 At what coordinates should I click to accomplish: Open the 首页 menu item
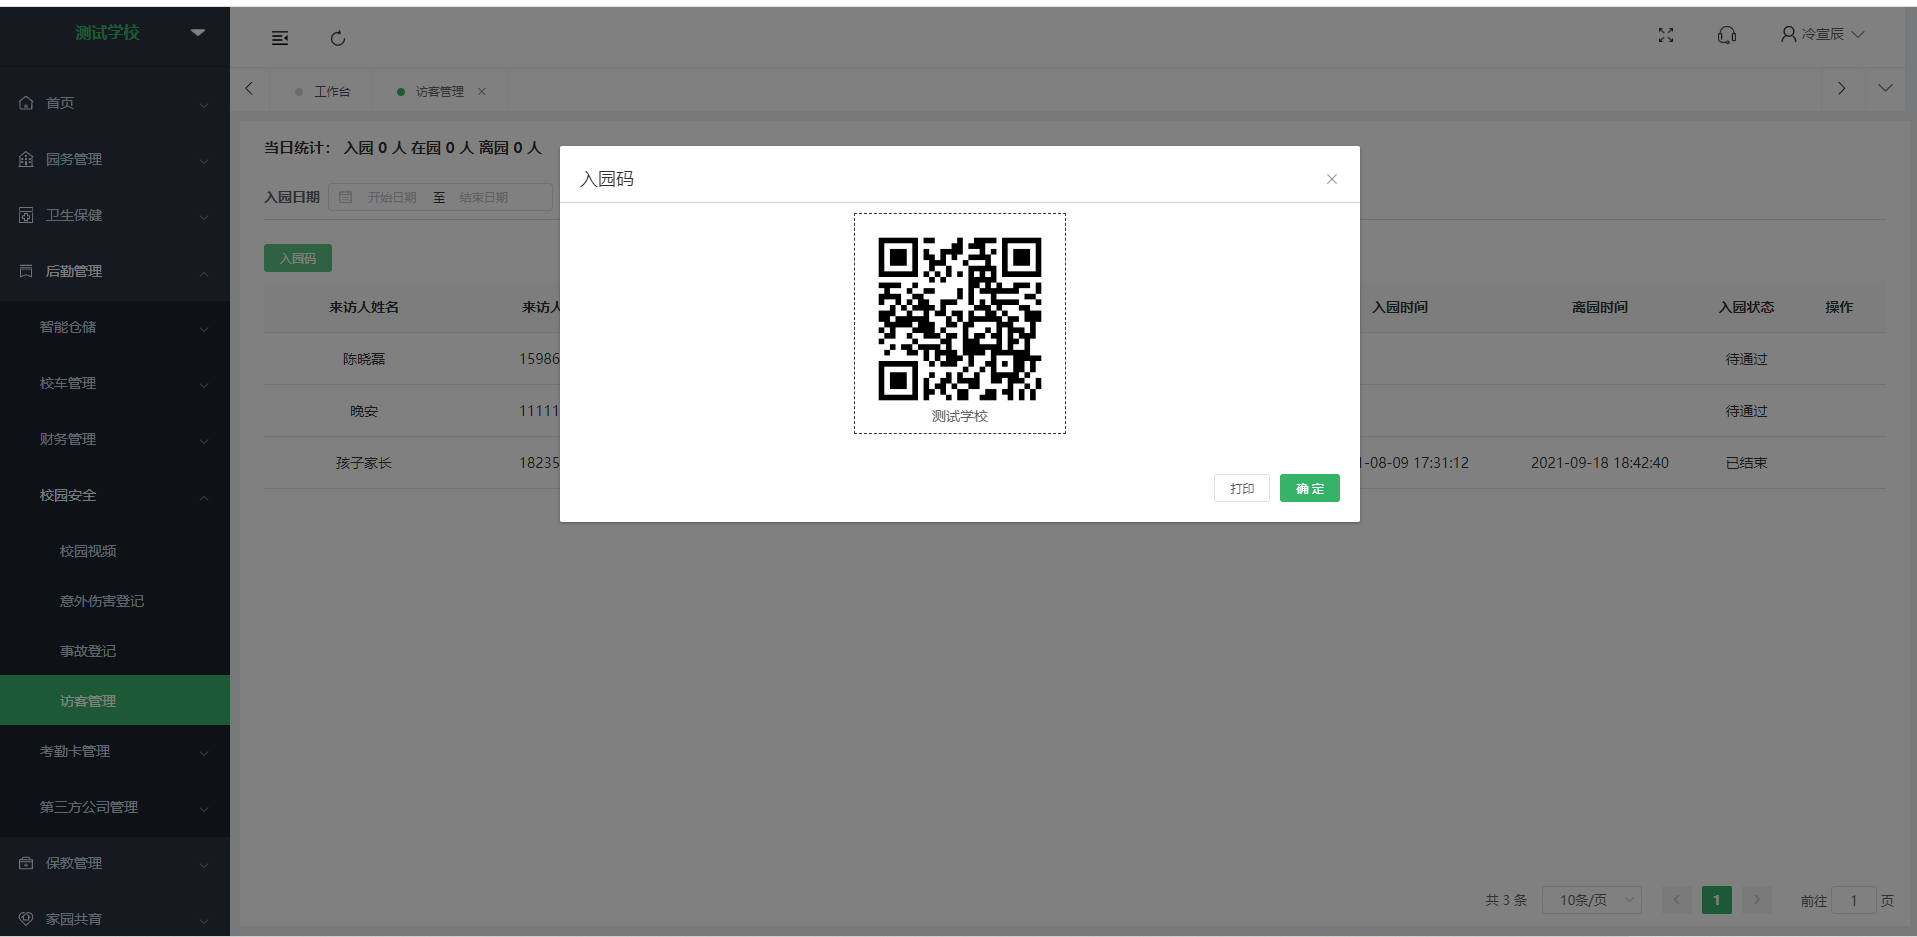pos(115,103)
